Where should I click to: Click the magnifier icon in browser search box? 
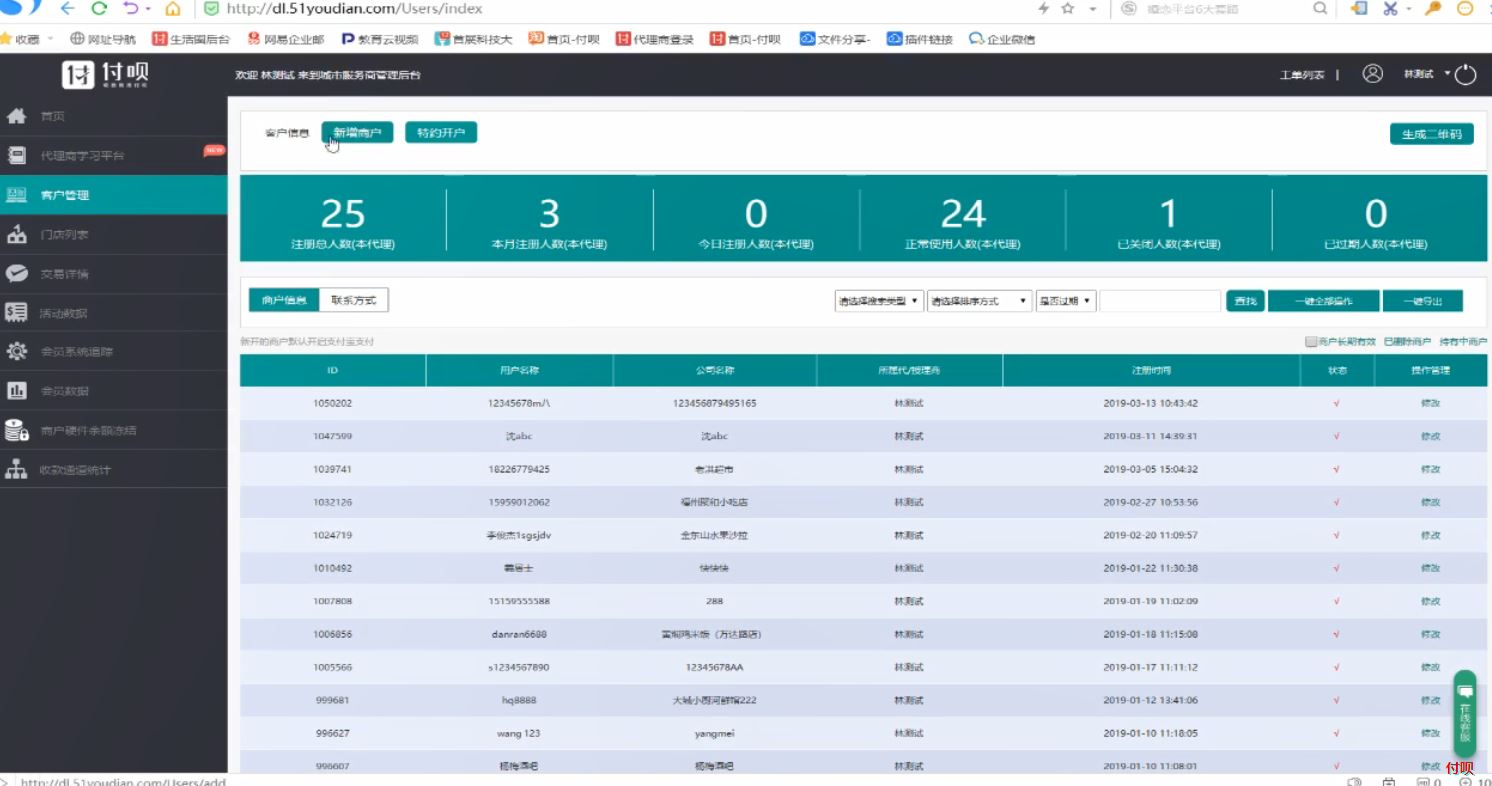(x=1320, y=8)
